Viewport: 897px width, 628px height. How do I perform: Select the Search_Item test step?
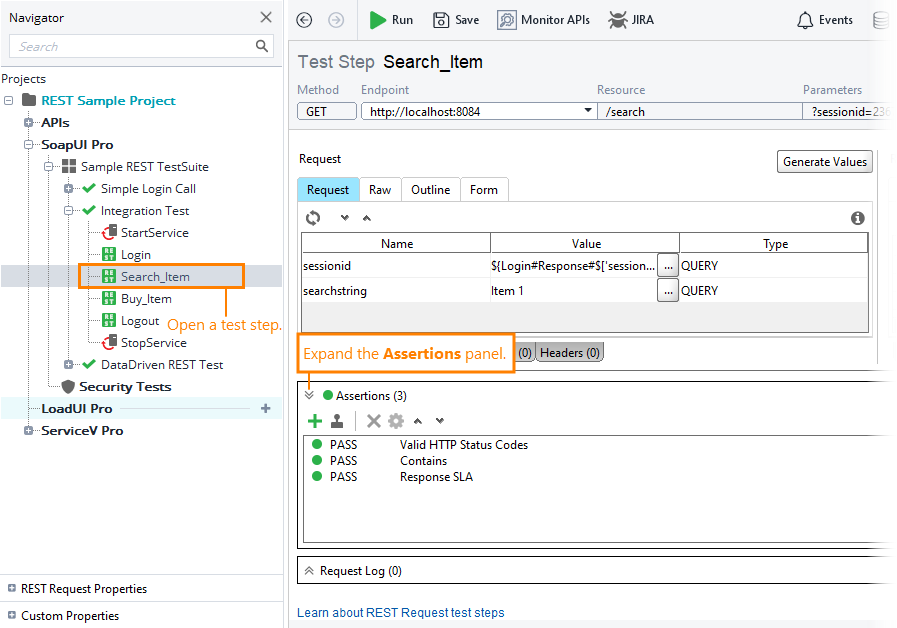(x=155, y=277)
